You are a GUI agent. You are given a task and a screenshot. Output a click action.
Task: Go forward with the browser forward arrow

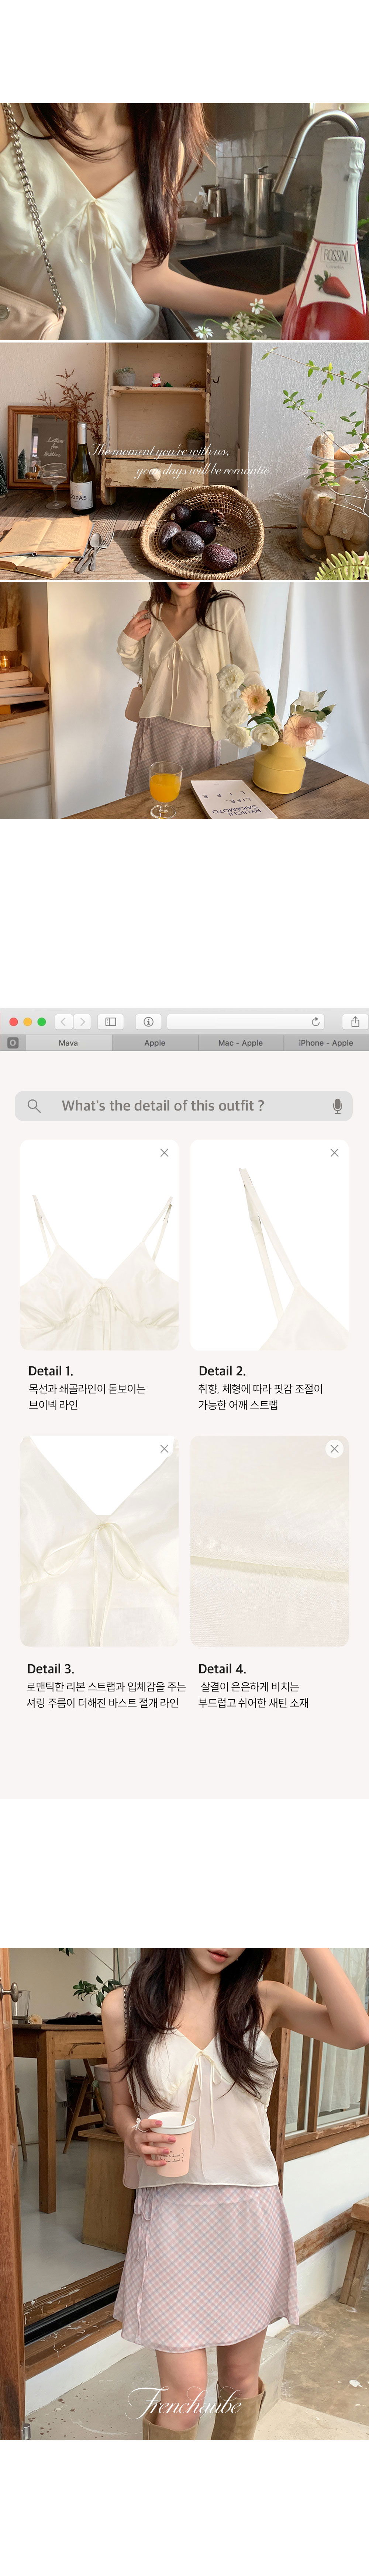tap(82, 1021)
